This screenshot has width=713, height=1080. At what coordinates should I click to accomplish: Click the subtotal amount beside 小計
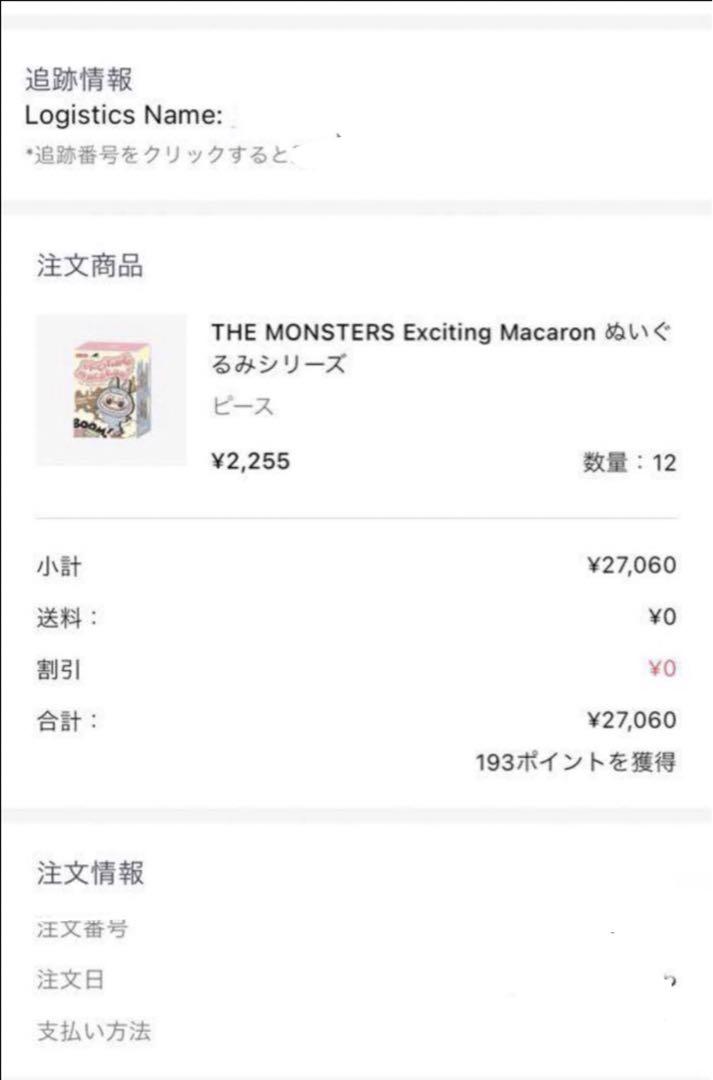631,566
